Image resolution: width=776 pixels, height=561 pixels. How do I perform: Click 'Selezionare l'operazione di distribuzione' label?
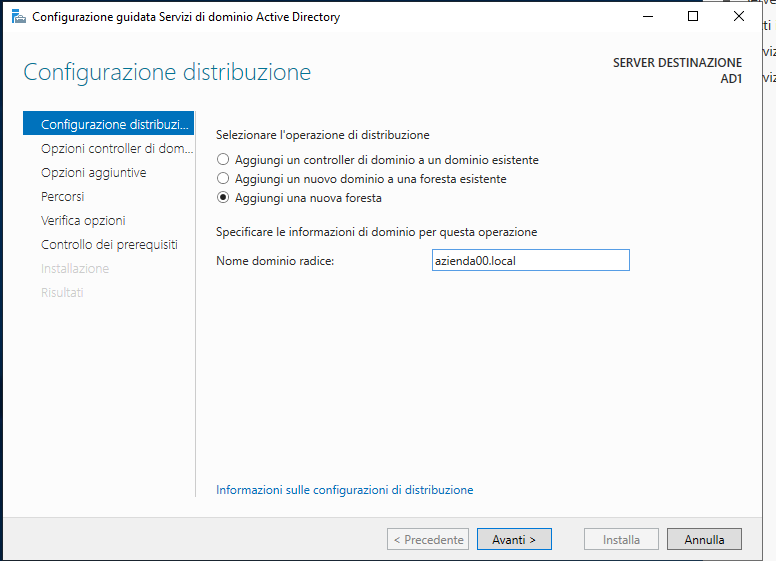323,135
